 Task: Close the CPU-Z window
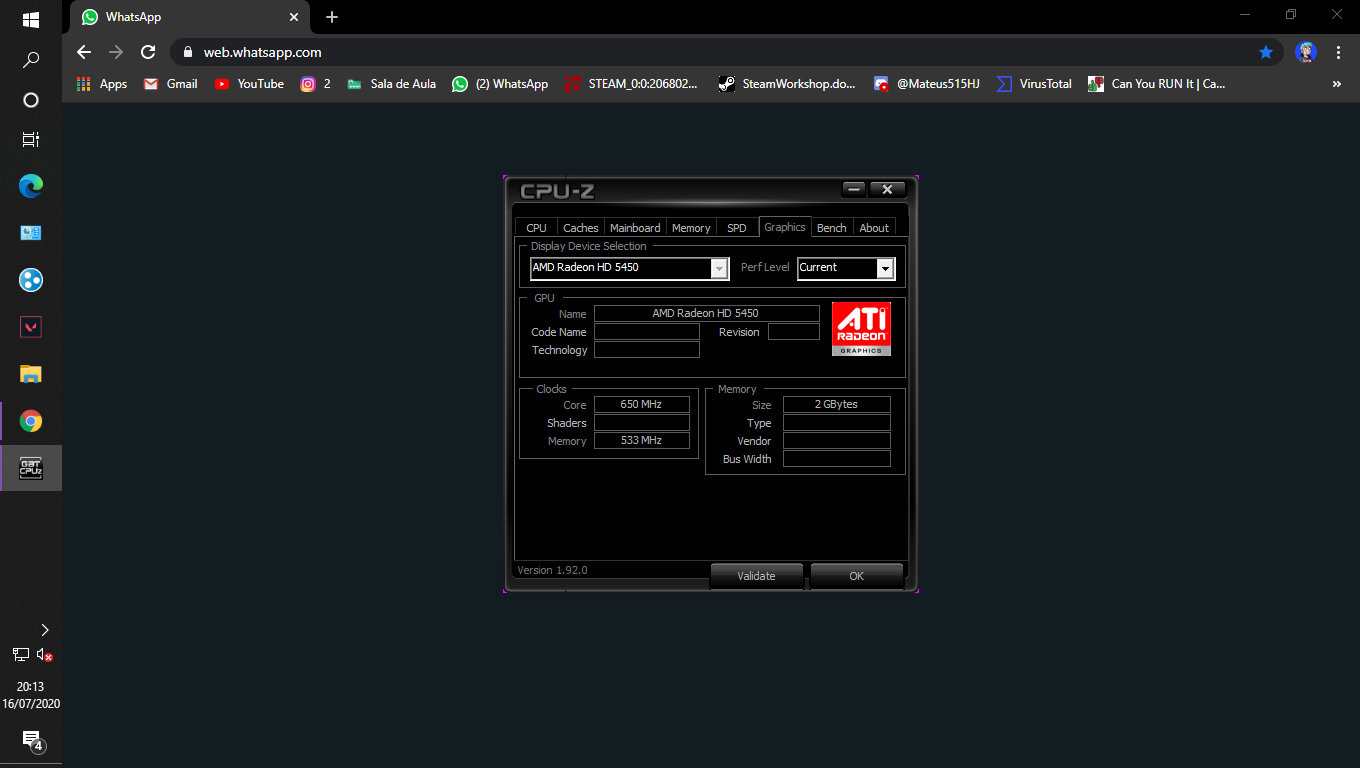coord(887,189)
